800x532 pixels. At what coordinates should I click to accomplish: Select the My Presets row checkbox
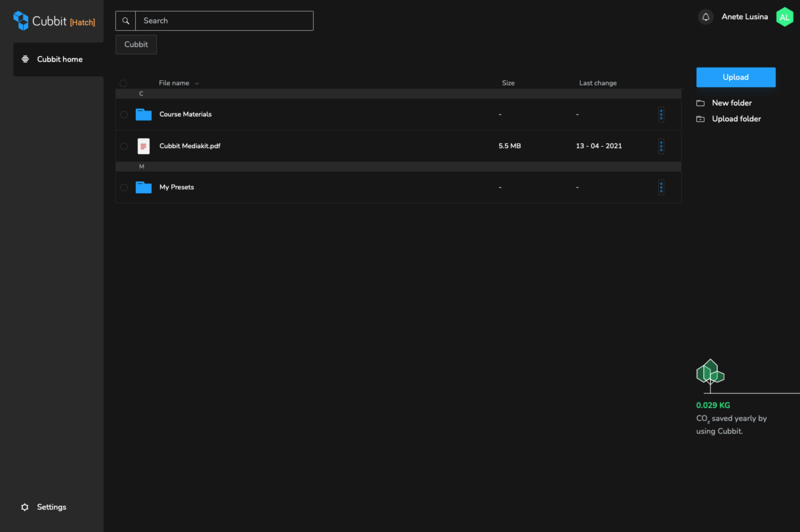pyautogui.click(x=123, y=187)
